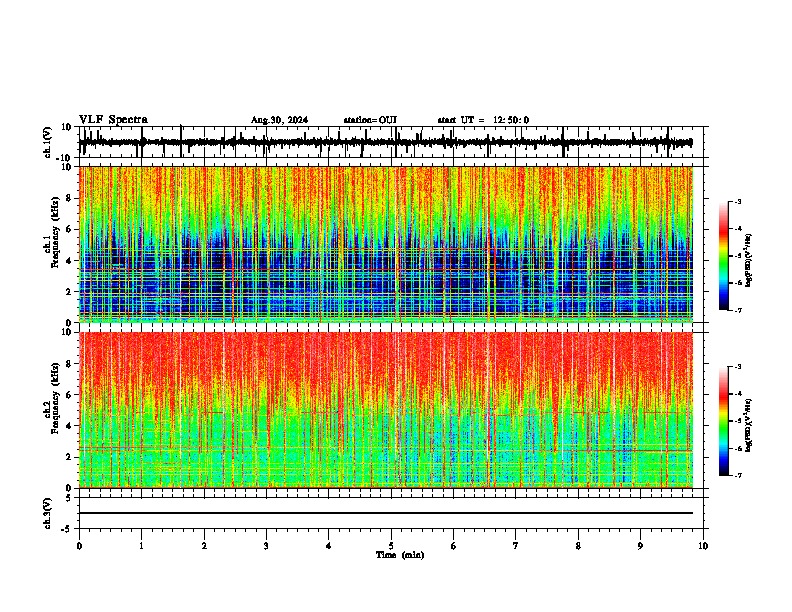Click the ch.2 spectrogram plot
Image resolution: width=792 pixels, height=612 pixels.
coord(386,410)
